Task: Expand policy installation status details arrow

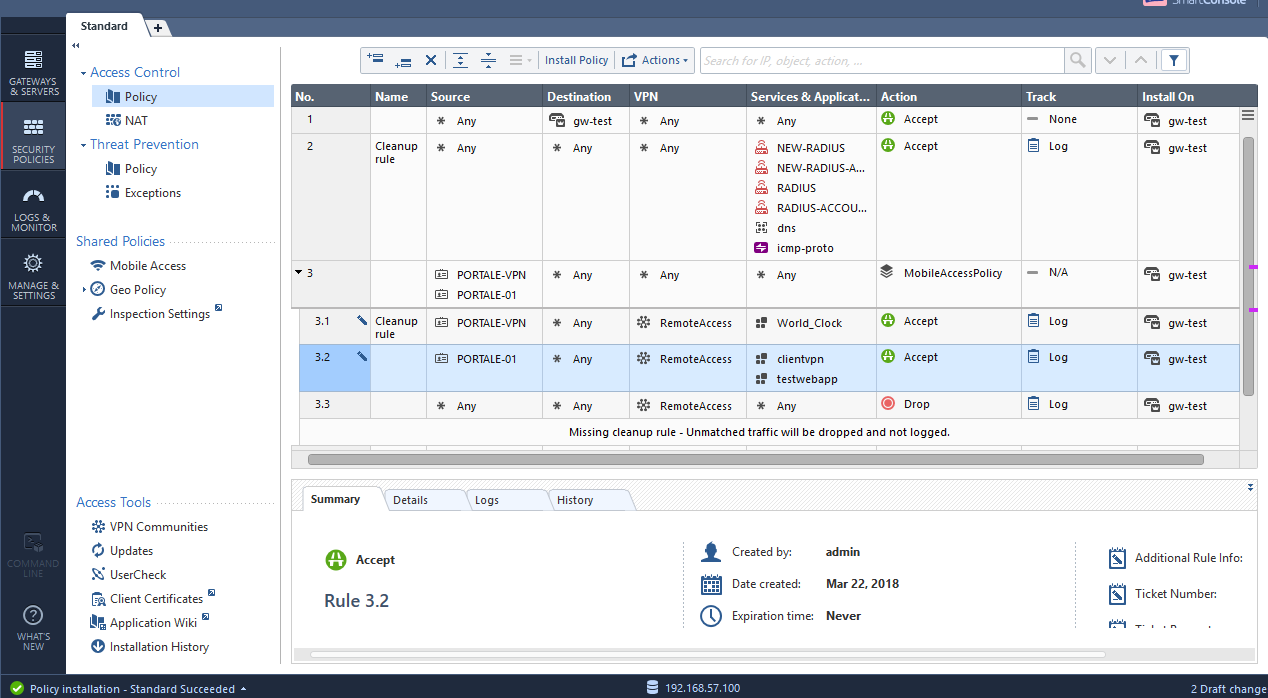Action: [244, 688]
